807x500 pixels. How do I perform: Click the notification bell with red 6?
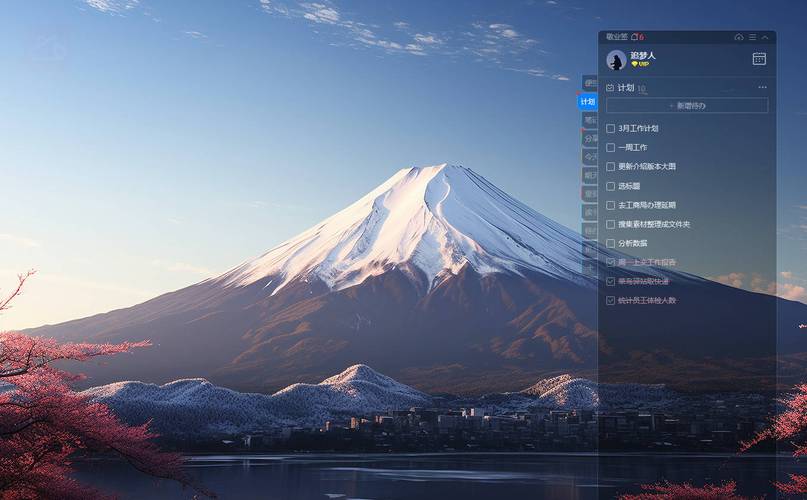click(636, 37)
